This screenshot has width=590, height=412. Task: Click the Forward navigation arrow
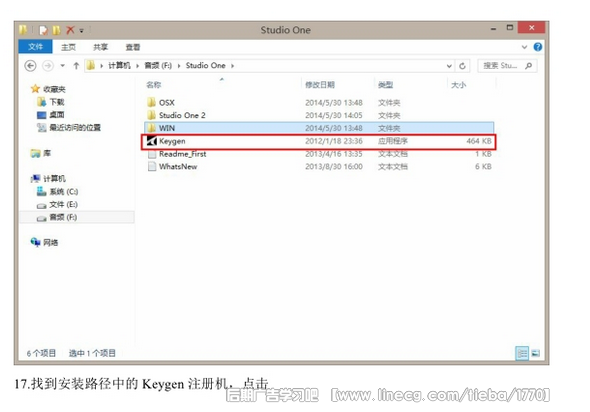tap(48, 66)
